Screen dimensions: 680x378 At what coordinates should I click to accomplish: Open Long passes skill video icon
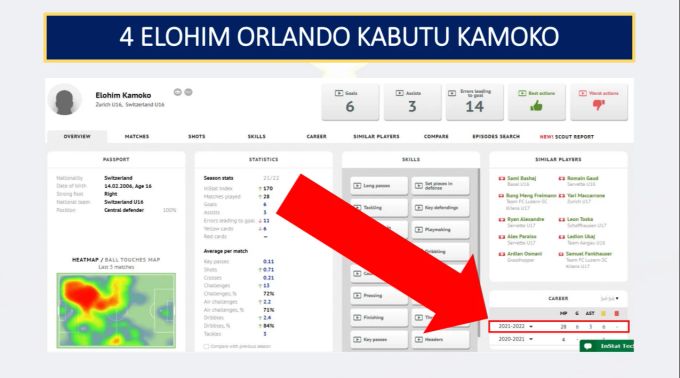click(357, 186)
